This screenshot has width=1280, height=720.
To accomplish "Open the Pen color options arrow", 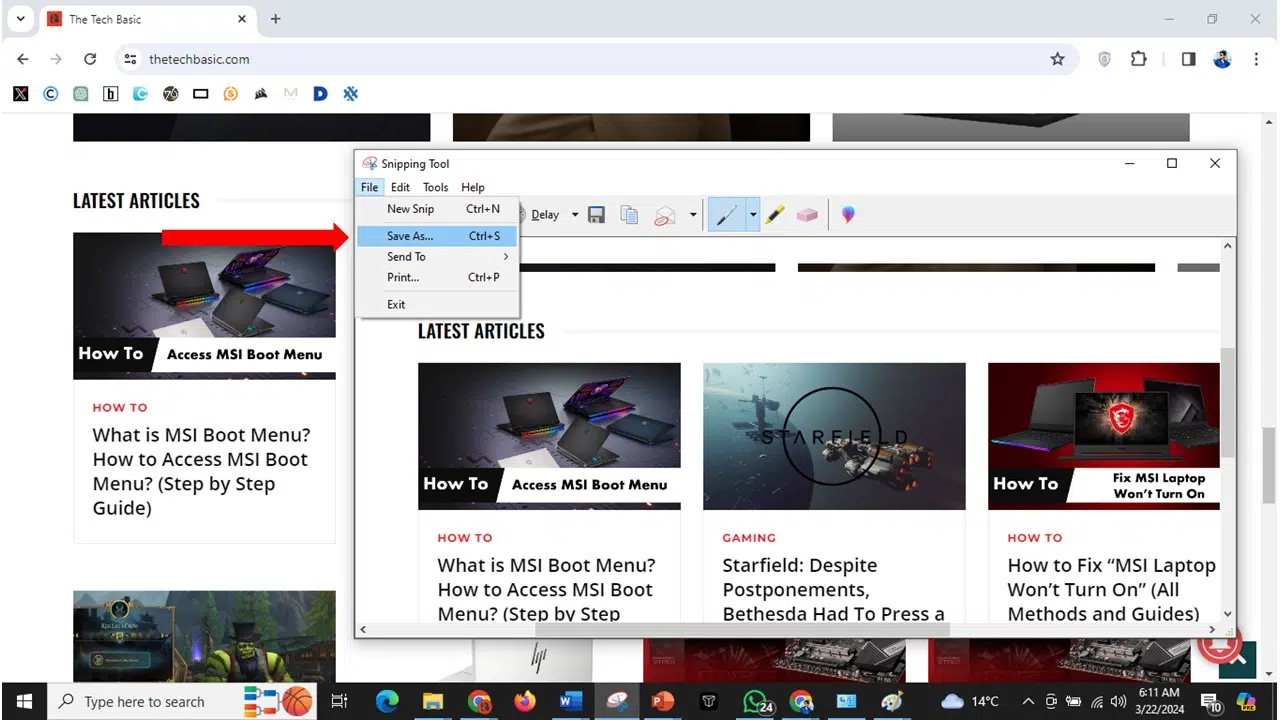I will coord(753,215).
